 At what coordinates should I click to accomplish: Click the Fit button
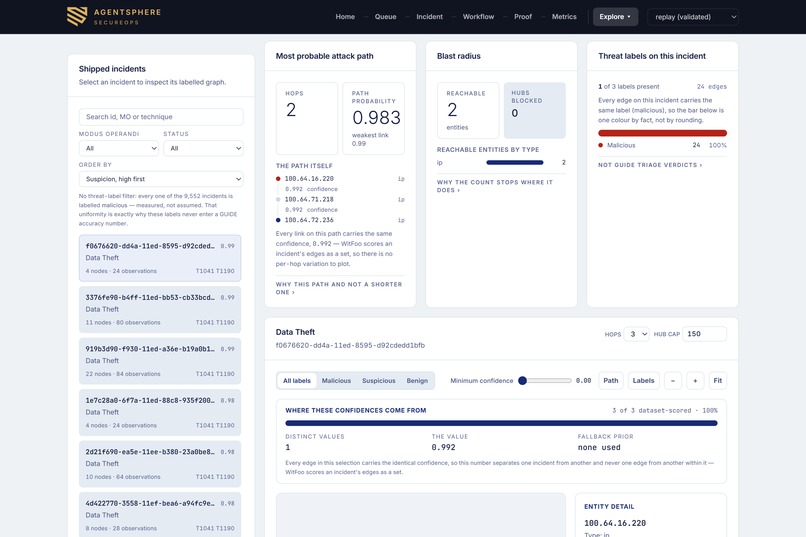tap(718, 381)
